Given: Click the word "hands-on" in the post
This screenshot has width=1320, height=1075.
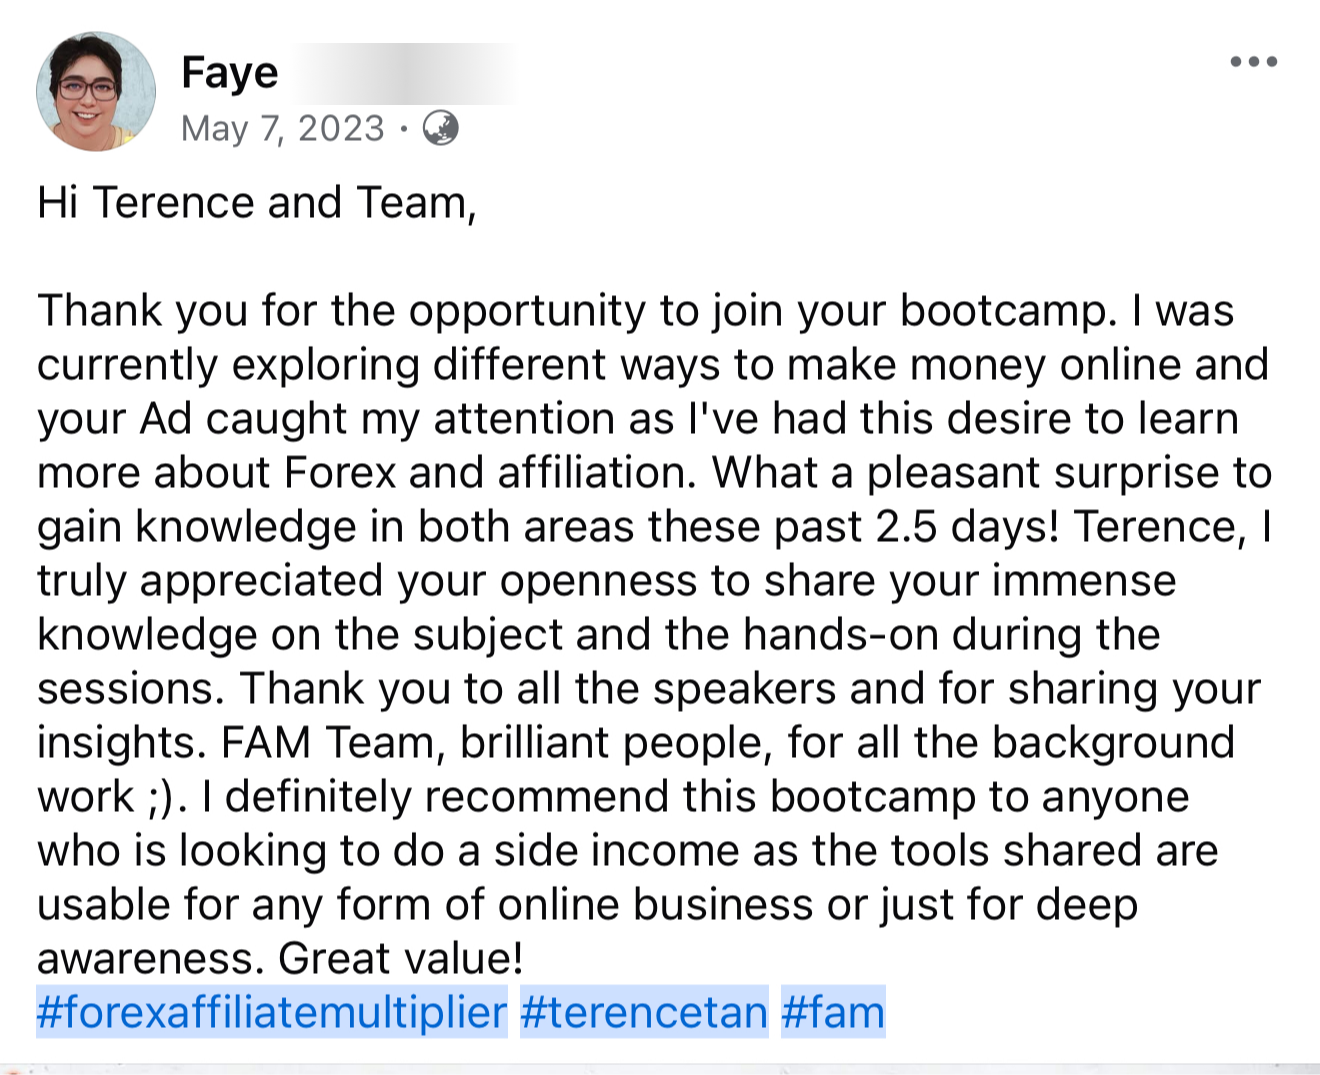Looking at the screenshot, I should coord(840,635).
